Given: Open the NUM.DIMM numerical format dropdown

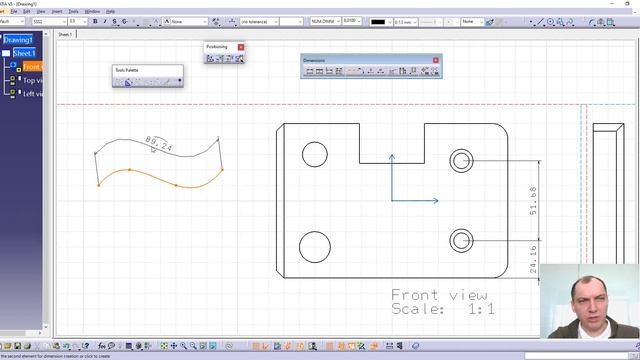Looking at the screenshot, I should pyautogui.click(x=325, y=21).
